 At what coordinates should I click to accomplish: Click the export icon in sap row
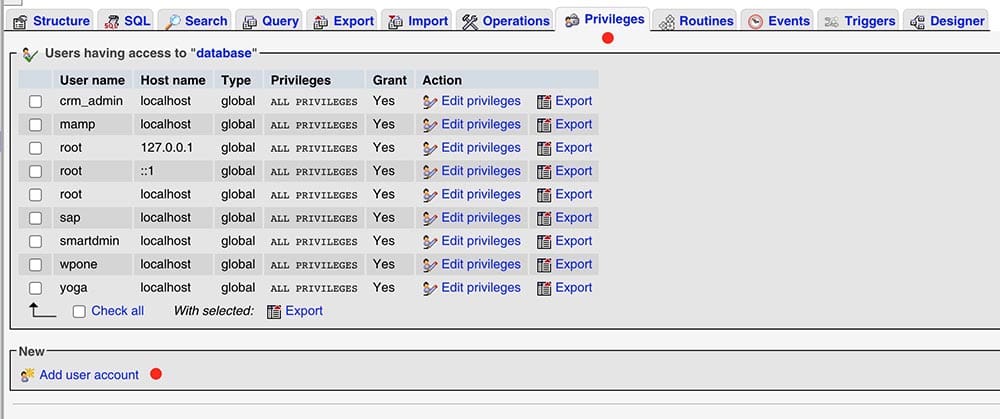[544, 219]
